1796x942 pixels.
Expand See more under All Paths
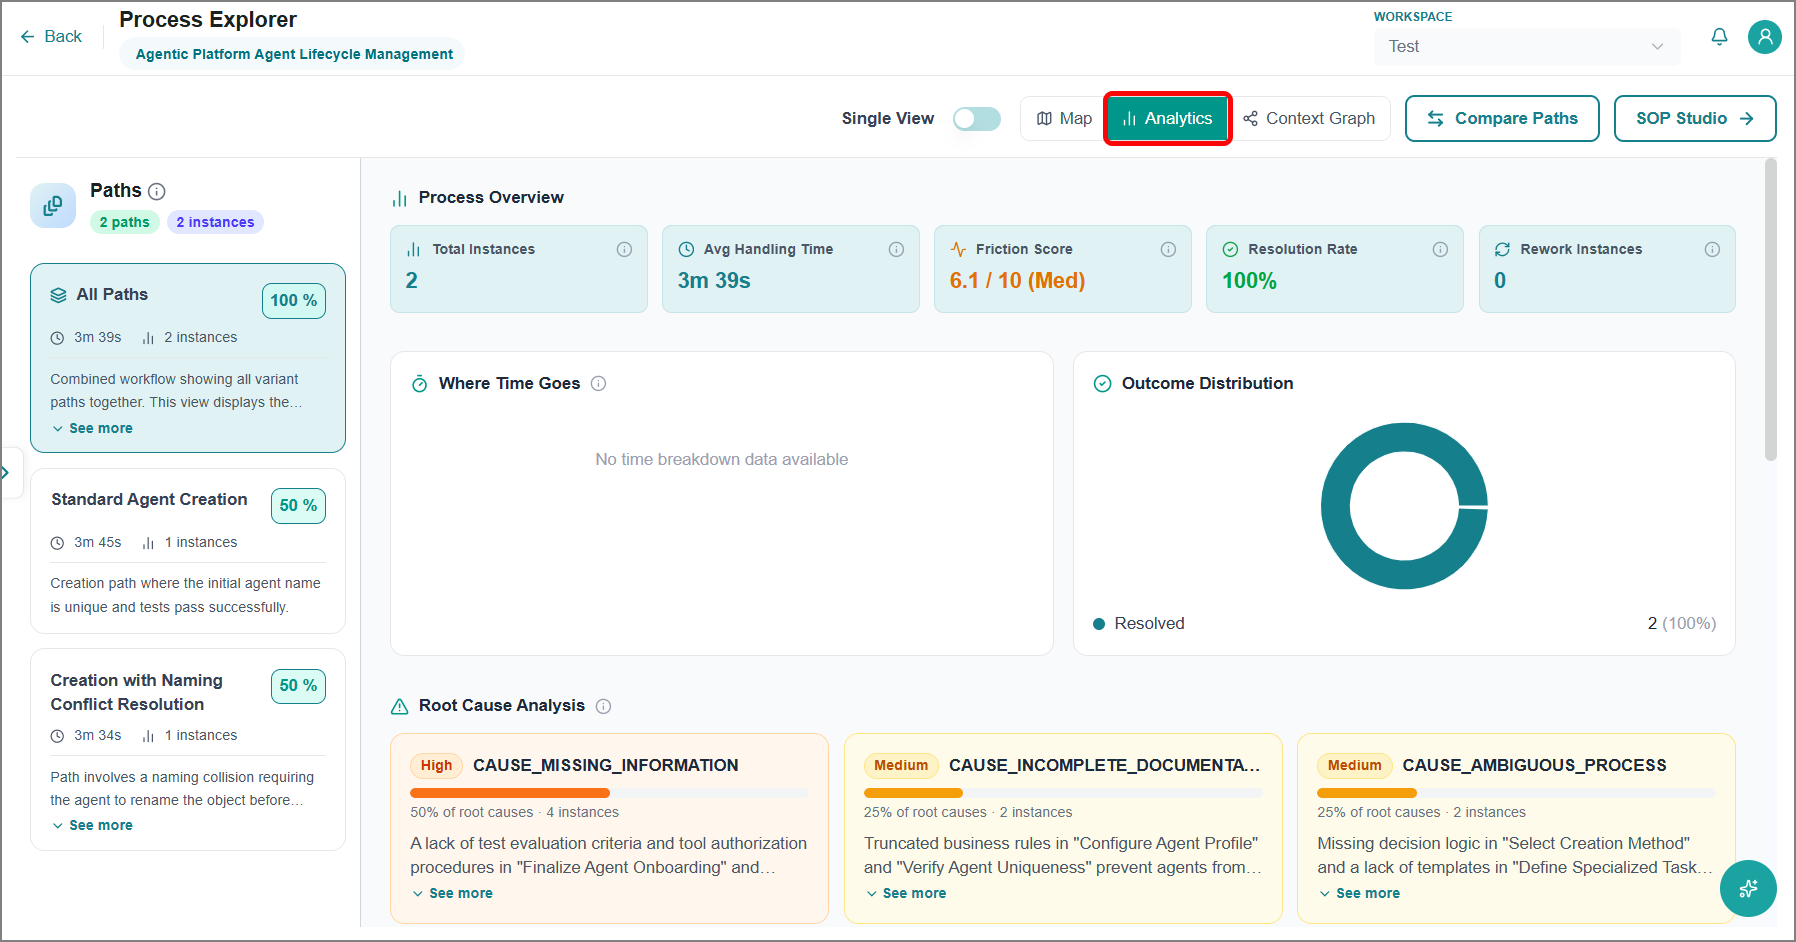pyautogui.click(x=92, y=428)
